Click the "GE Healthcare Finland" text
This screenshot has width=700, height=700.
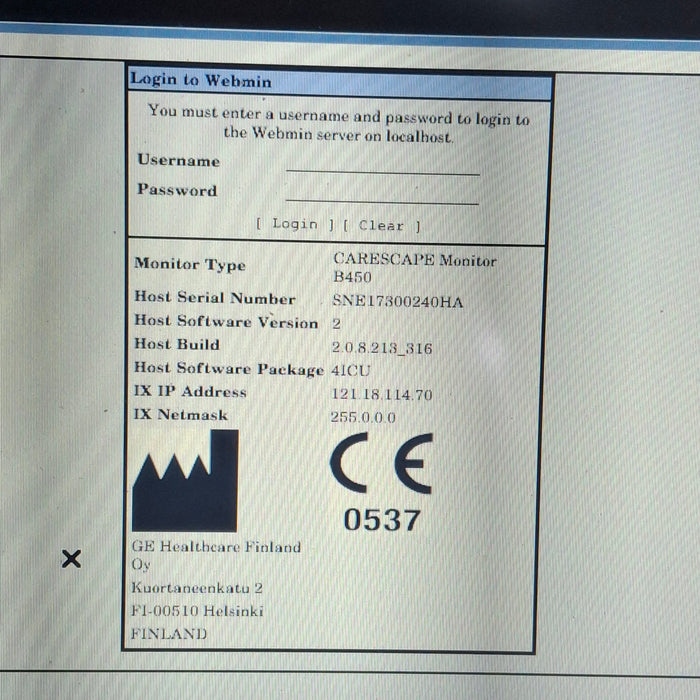click(x=217, y=546)
